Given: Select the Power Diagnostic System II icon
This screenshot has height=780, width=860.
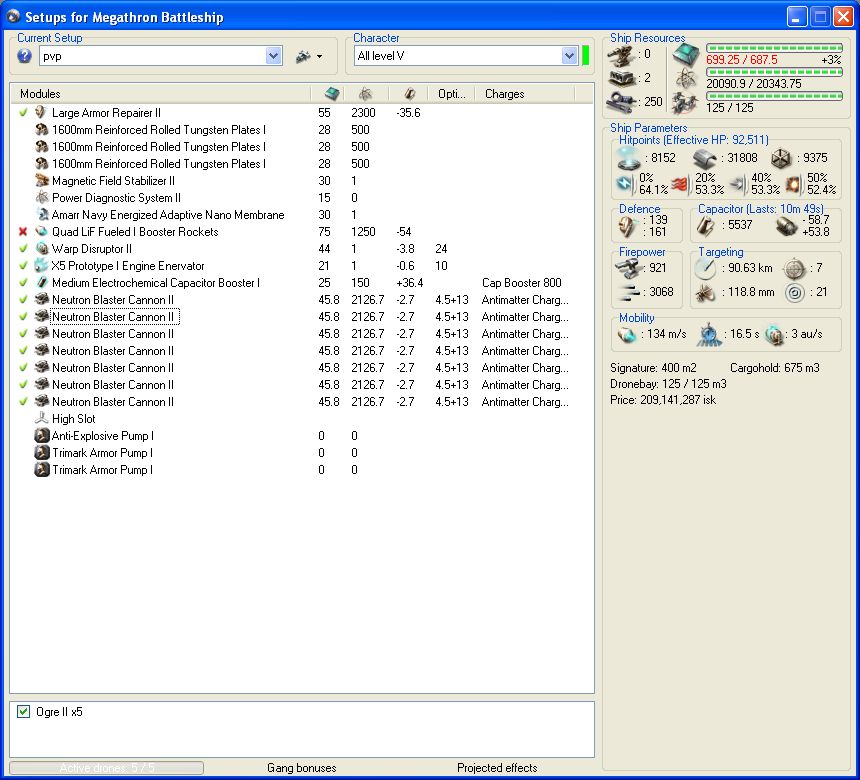Looking at the screenshot, I should [x=42, y=197].
